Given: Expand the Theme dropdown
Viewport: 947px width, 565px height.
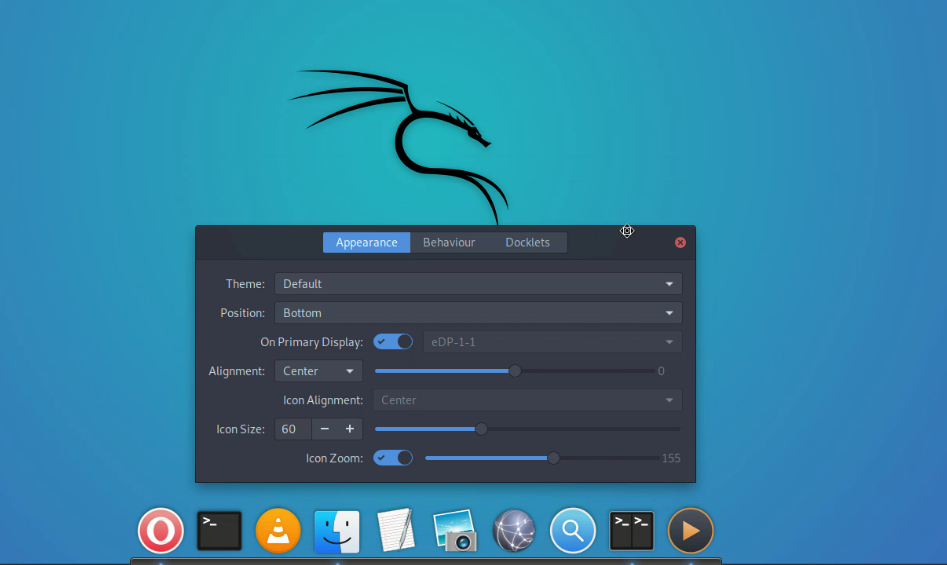Looking at the screenshot, I should coord(478,284).
